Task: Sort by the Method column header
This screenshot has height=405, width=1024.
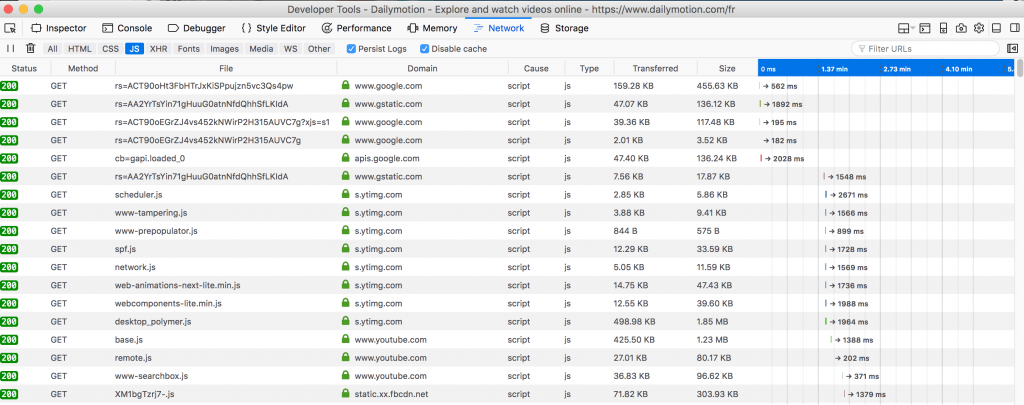Action: tap(83, 68)
